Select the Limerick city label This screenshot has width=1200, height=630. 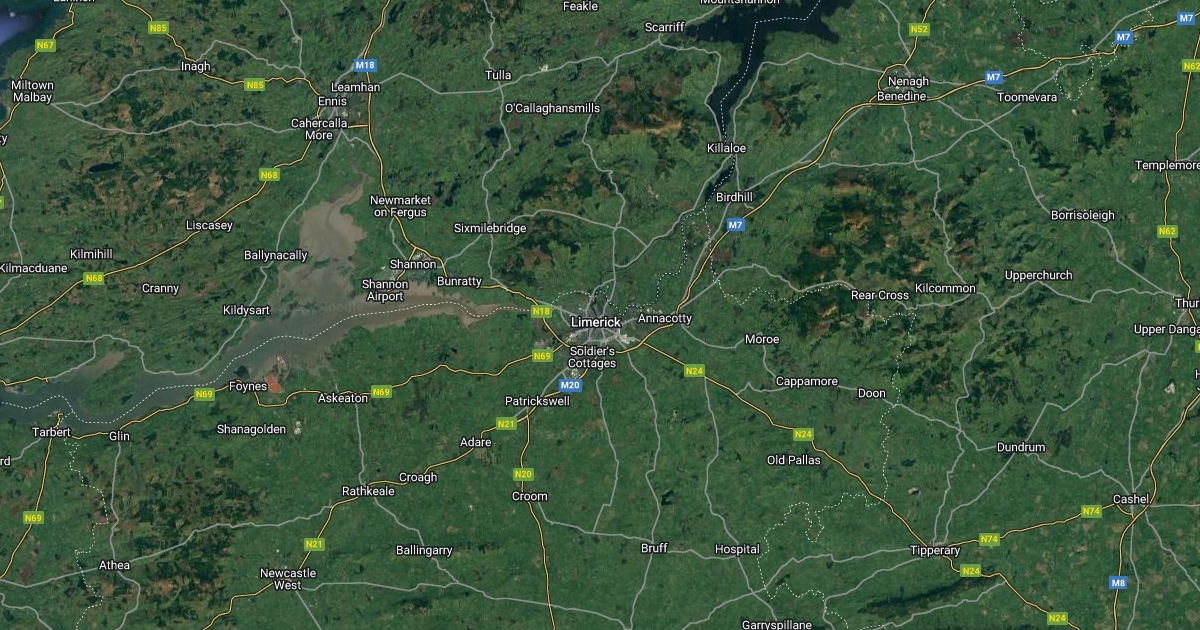(x=595, y=322)
